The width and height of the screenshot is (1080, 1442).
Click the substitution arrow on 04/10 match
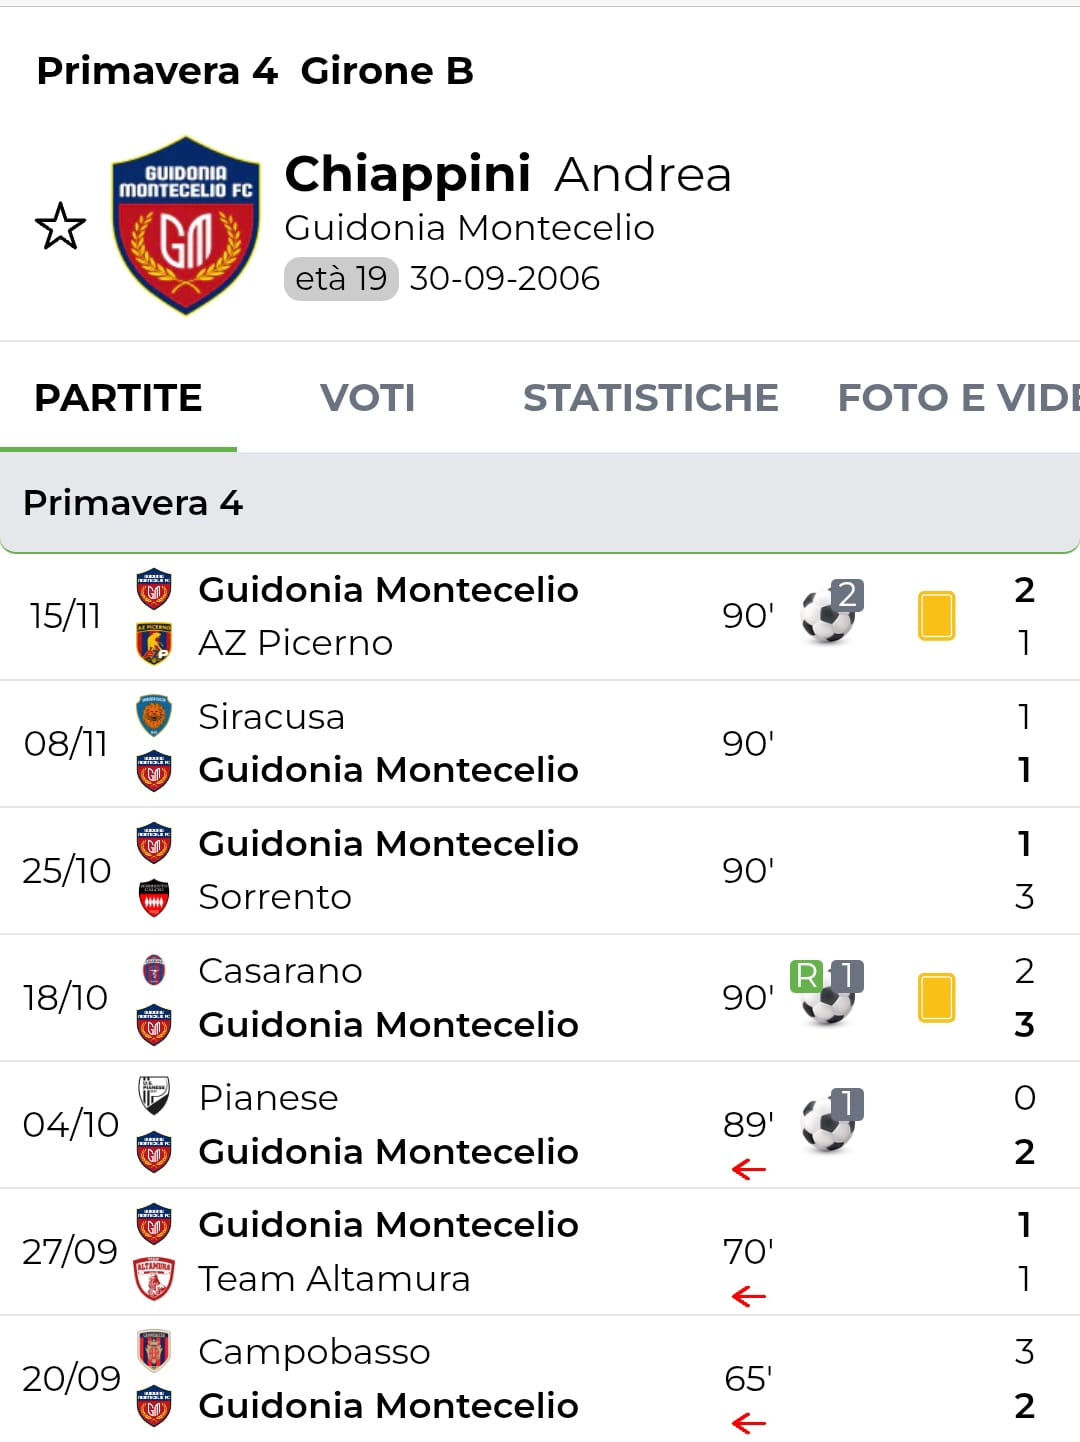(748, 1169)
